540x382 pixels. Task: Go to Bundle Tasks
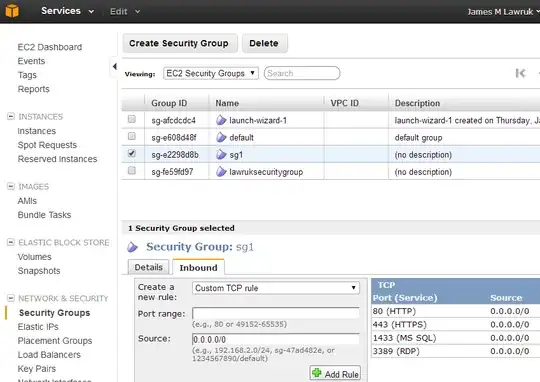[44, 215]
